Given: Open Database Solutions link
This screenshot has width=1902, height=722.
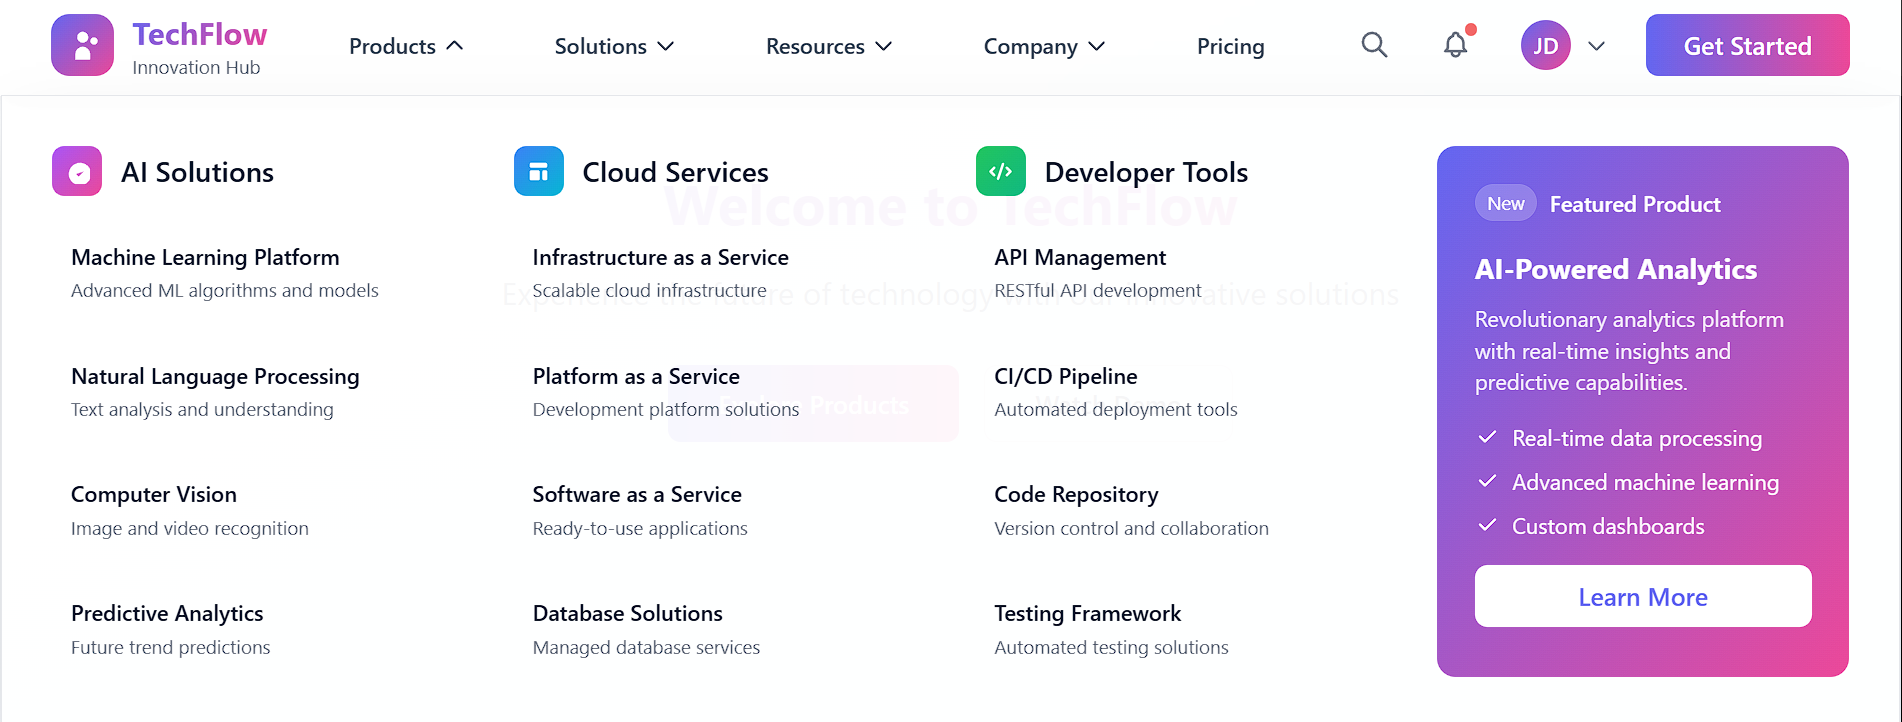Looking at the screenshot, I should tap(627, 614).
